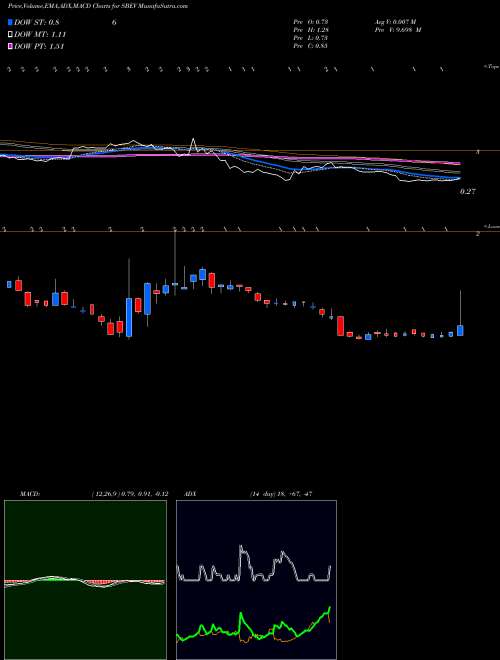Viewport: 500px width, 660px height.
Task: Click the 'Pre L: 0.78' low value
Action: click(x=311, y=38)
